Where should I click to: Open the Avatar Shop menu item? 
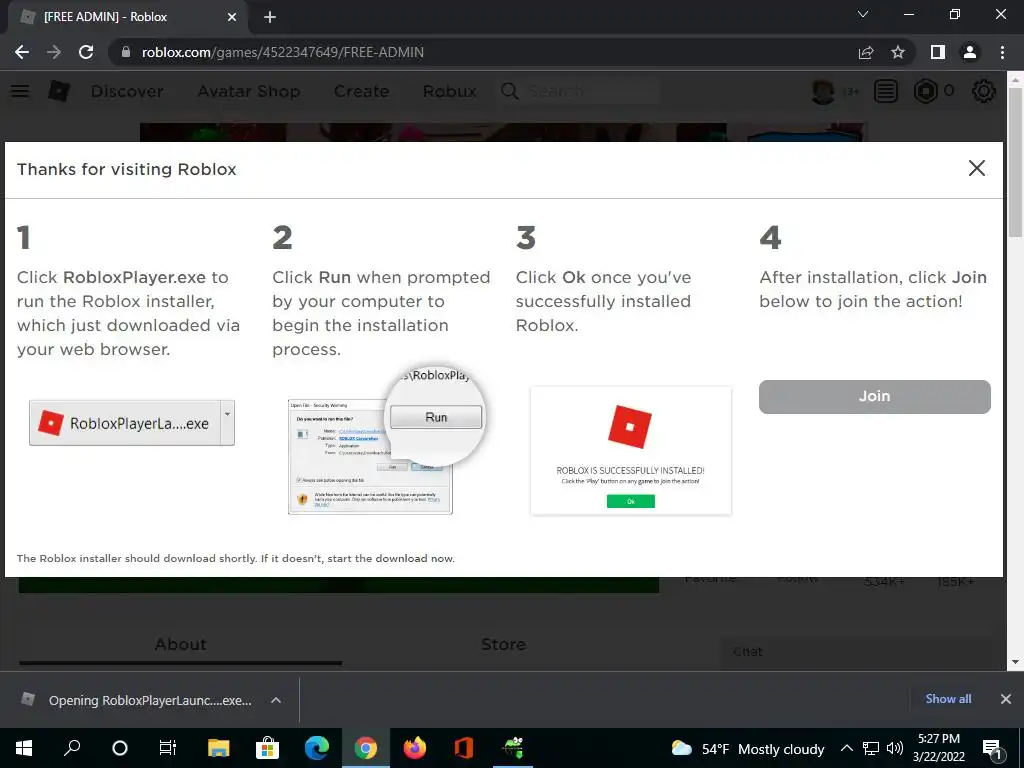pyautogui.click(x=249, y=91)
